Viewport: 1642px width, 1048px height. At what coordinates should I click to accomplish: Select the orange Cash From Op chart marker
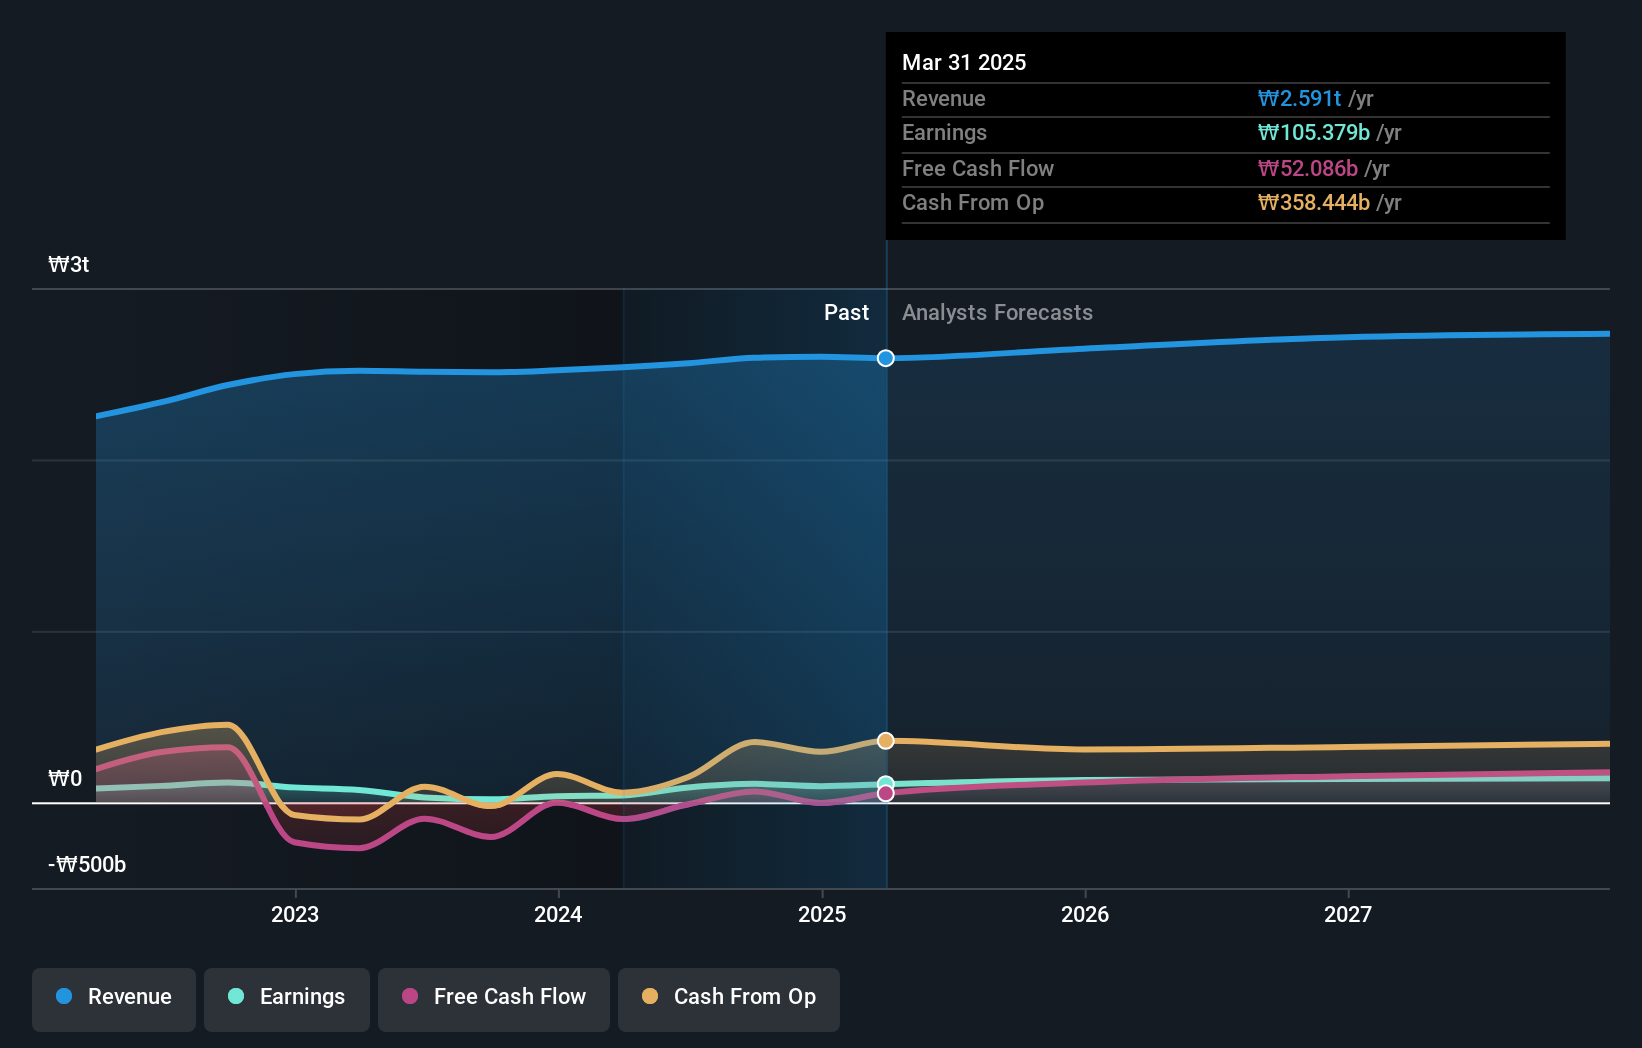pos(885,740)
